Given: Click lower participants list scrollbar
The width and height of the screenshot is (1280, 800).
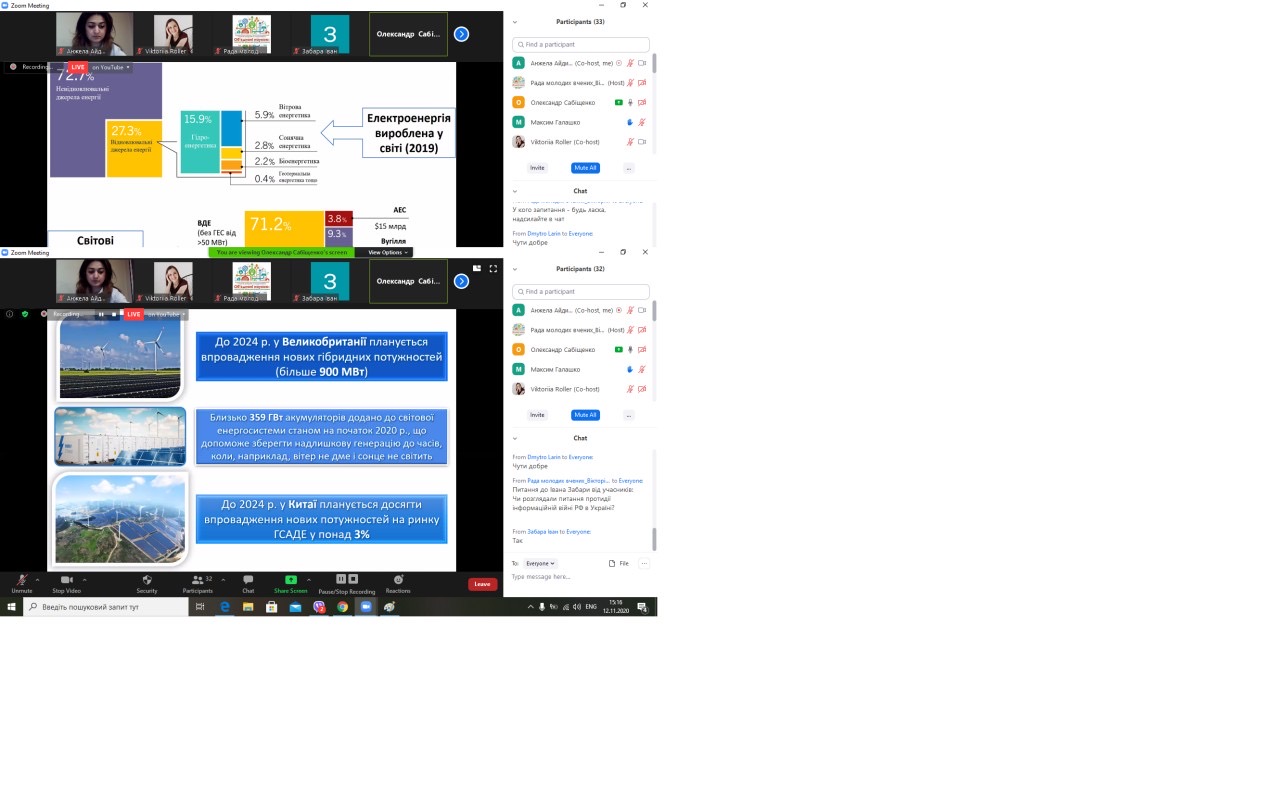Looking at the screenshot, I should (654, 311).
